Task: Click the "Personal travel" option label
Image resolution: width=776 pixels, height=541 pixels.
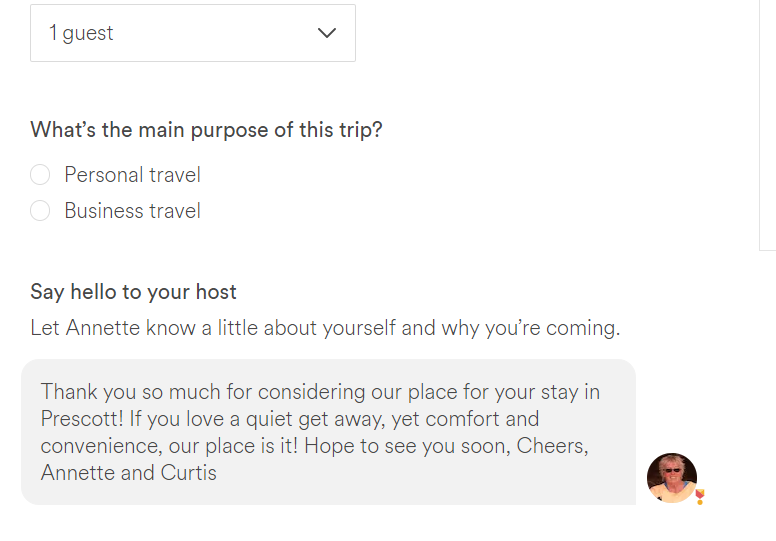Action: (x=132, y=175)
